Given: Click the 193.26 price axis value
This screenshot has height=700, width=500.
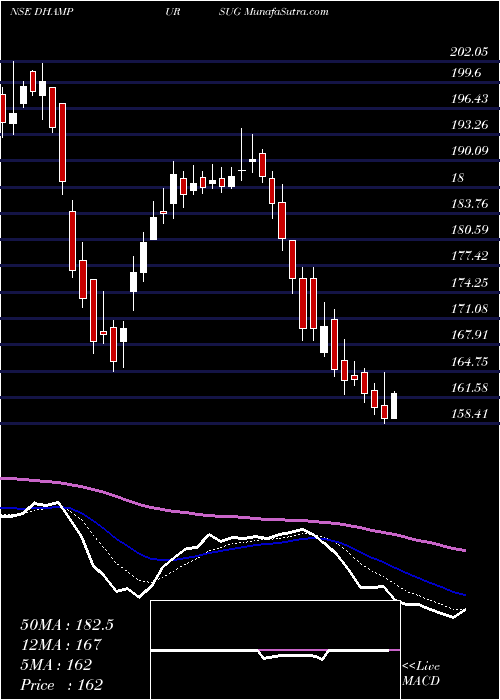Looking at the screenshot, I should (470, 125).
